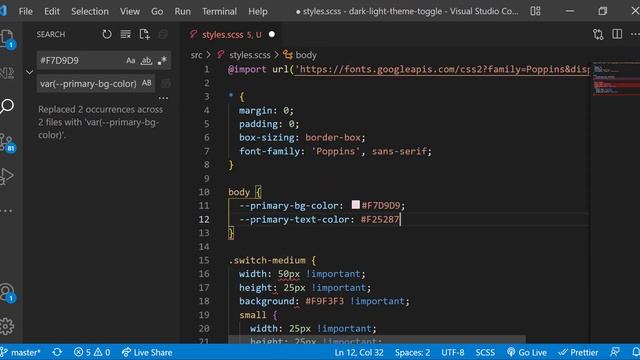Close unsaved styles.scss tab dot
The image size is (640, 360).
pyautogui.click(x=272, y=35)
